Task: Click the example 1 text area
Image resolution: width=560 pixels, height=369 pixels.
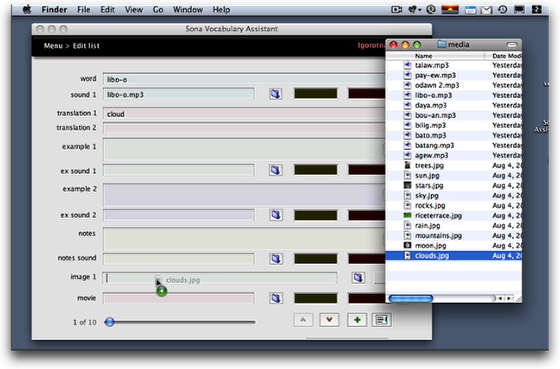Action: click(x=244, y=149)
